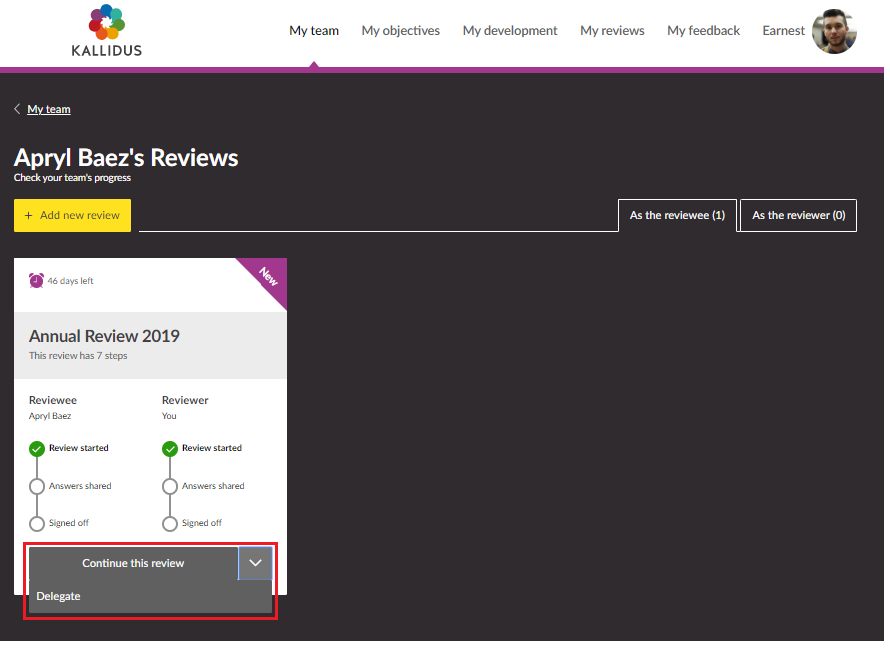This screenshot has height=655, width=890.
Task: Click reviewer's Signed off step circle
Action: pyautogui.click(x=170, y=523)
